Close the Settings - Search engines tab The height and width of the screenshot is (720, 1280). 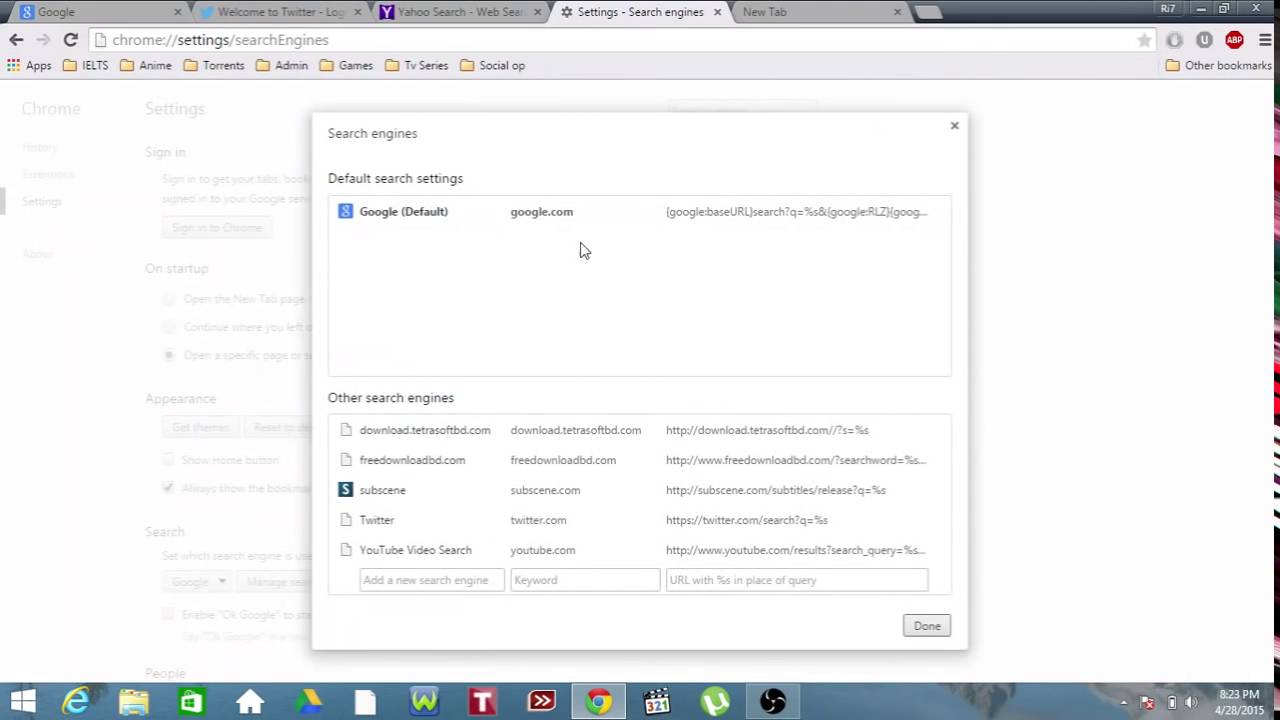[717, 12]
